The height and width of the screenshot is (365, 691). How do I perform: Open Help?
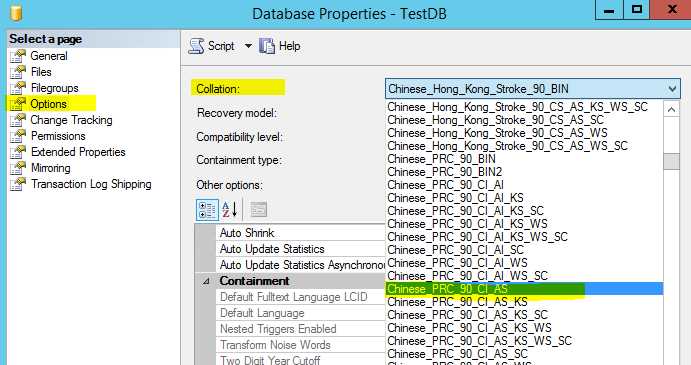290,46
